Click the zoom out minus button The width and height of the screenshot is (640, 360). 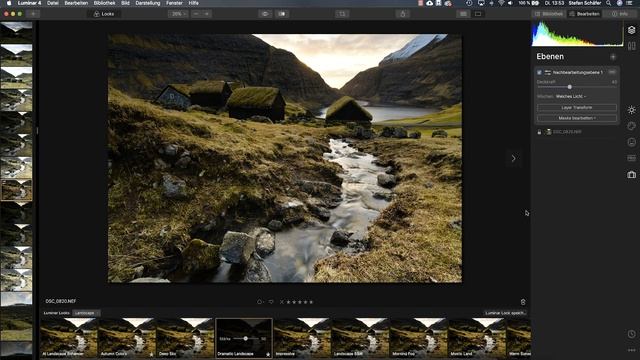196,14
